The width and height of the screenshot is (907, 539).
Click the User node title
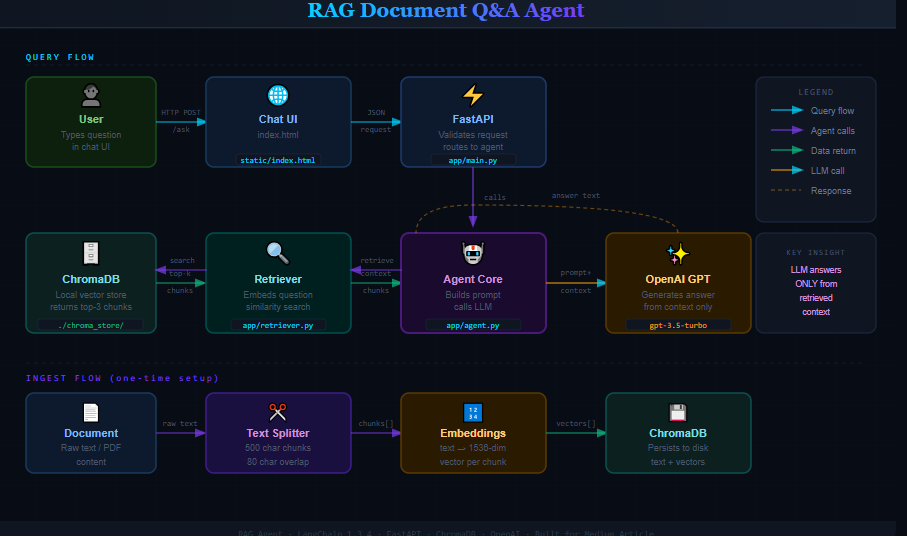tap(91, 119)
